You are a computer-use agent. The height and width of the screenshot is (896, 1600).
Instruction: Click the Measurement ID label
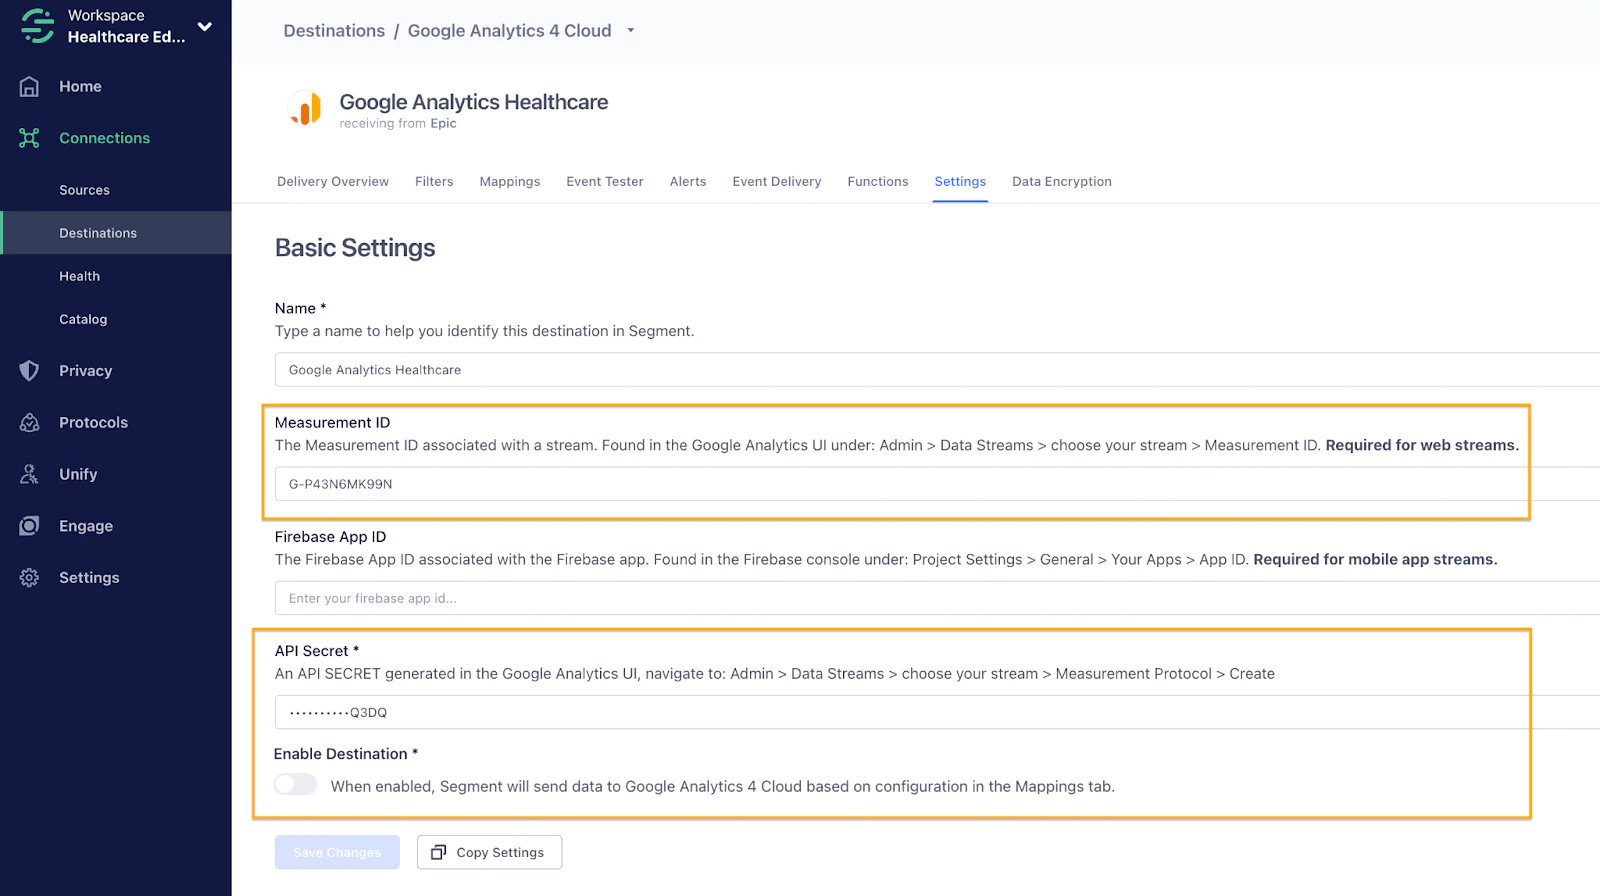click(x=333, y=423)
